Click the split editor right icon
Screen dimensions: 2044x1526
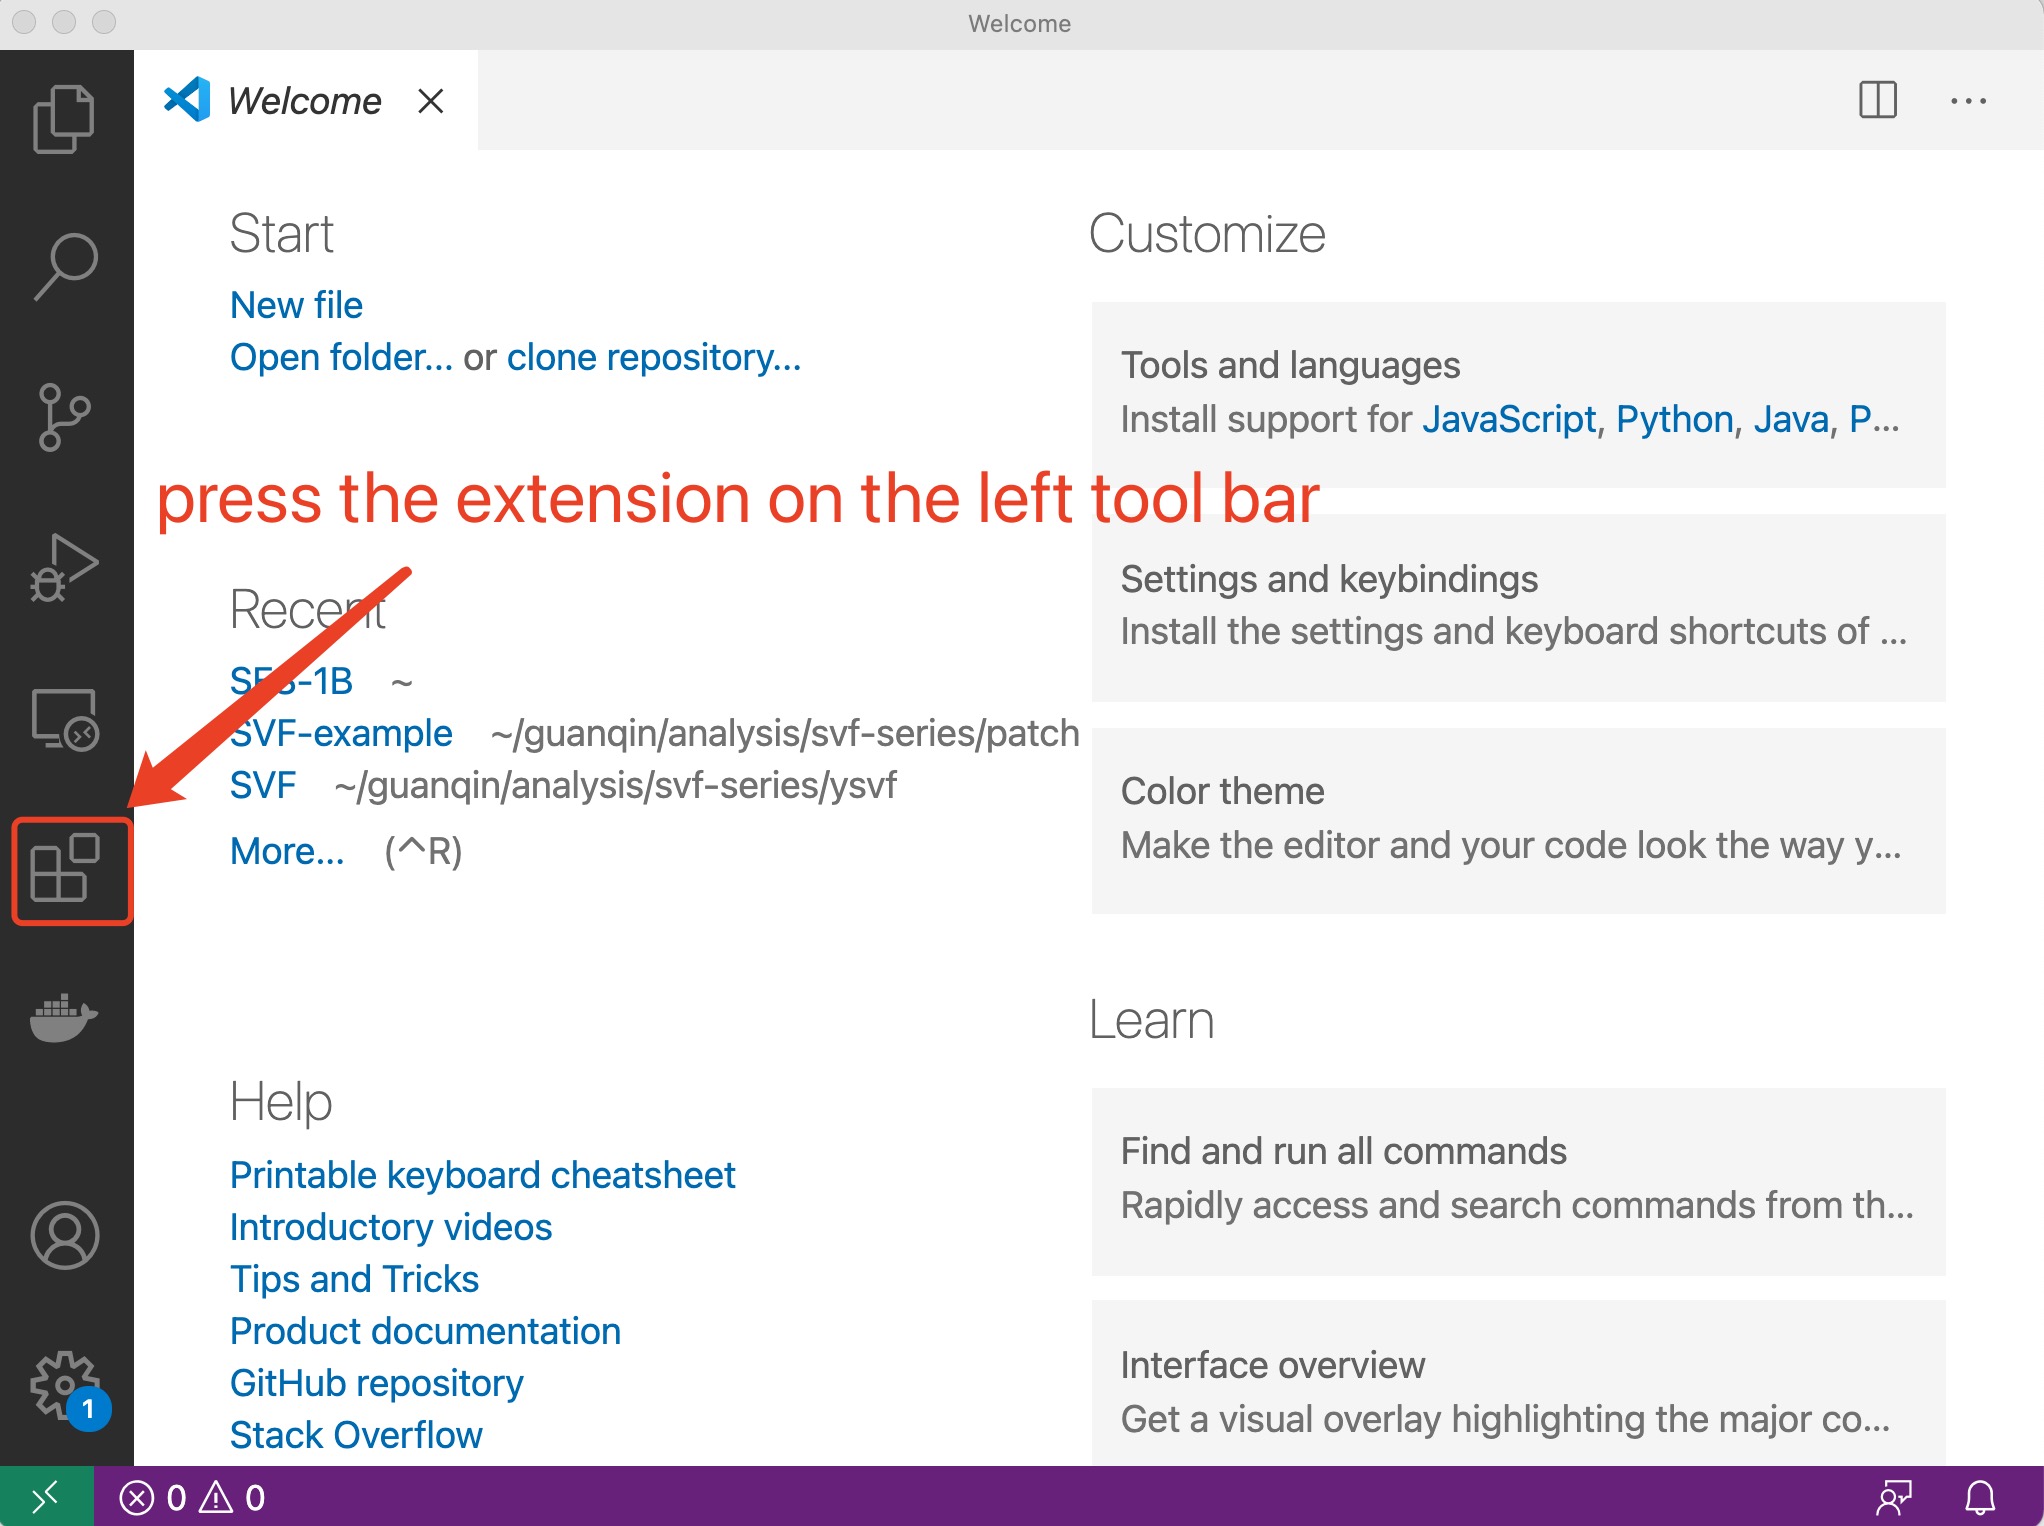pos(1877,100)
